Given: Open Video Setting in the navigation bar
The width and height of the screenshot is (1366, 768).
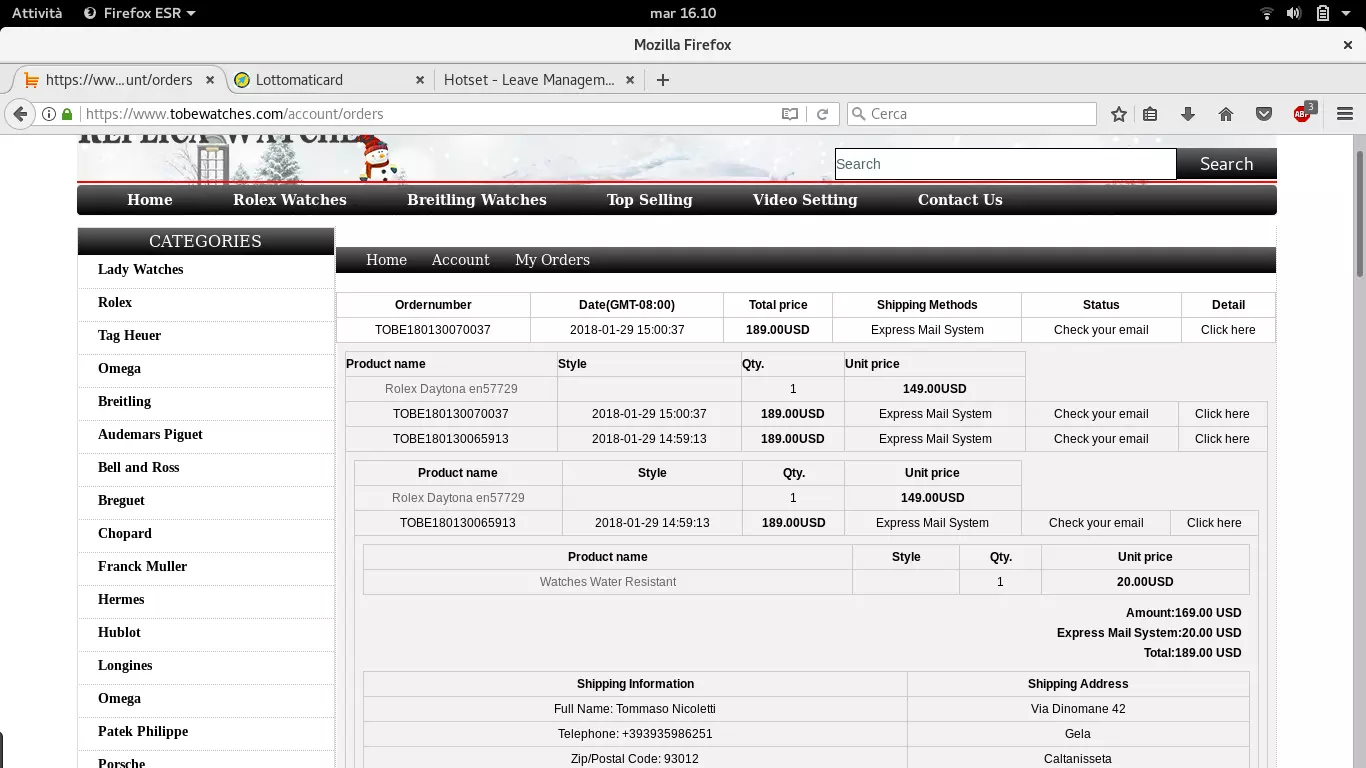Looking at the screenshot, I should 805,200.
